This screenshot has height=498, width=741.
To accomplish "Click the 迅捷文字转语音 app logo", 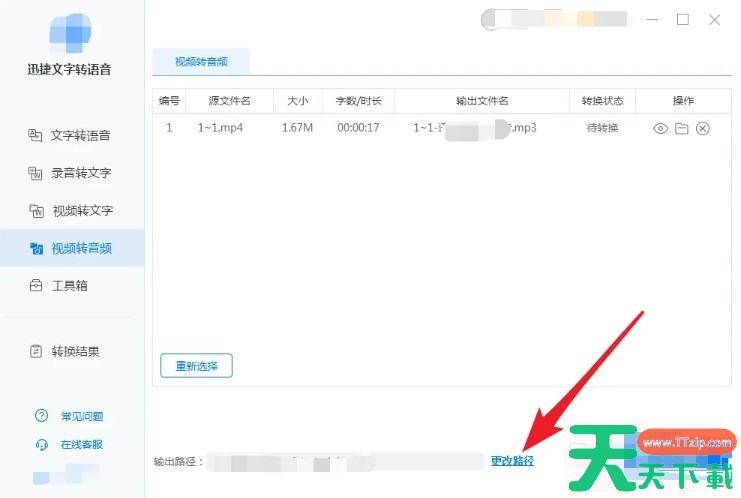I will (x=70, y=32).
